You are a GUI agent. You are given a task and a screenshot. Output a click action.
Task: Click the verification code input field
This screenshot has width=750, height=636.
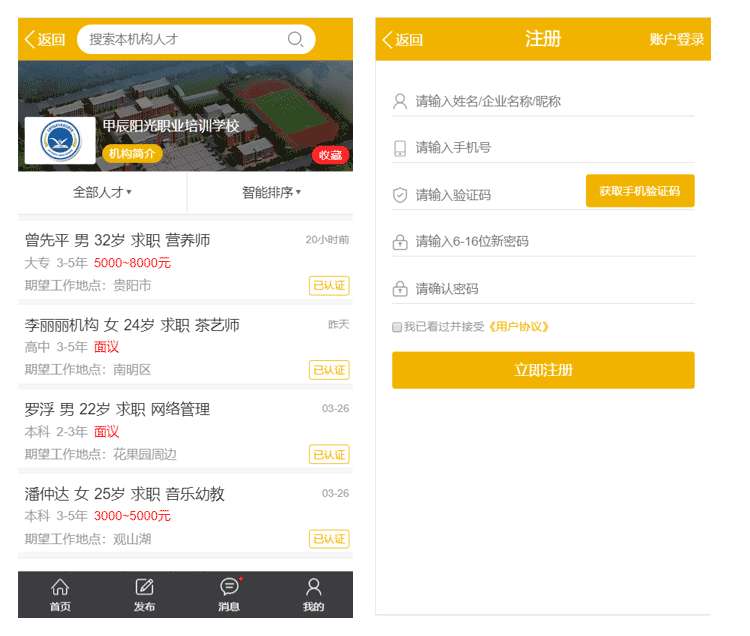pyautogui.click(x=488, y=195)
